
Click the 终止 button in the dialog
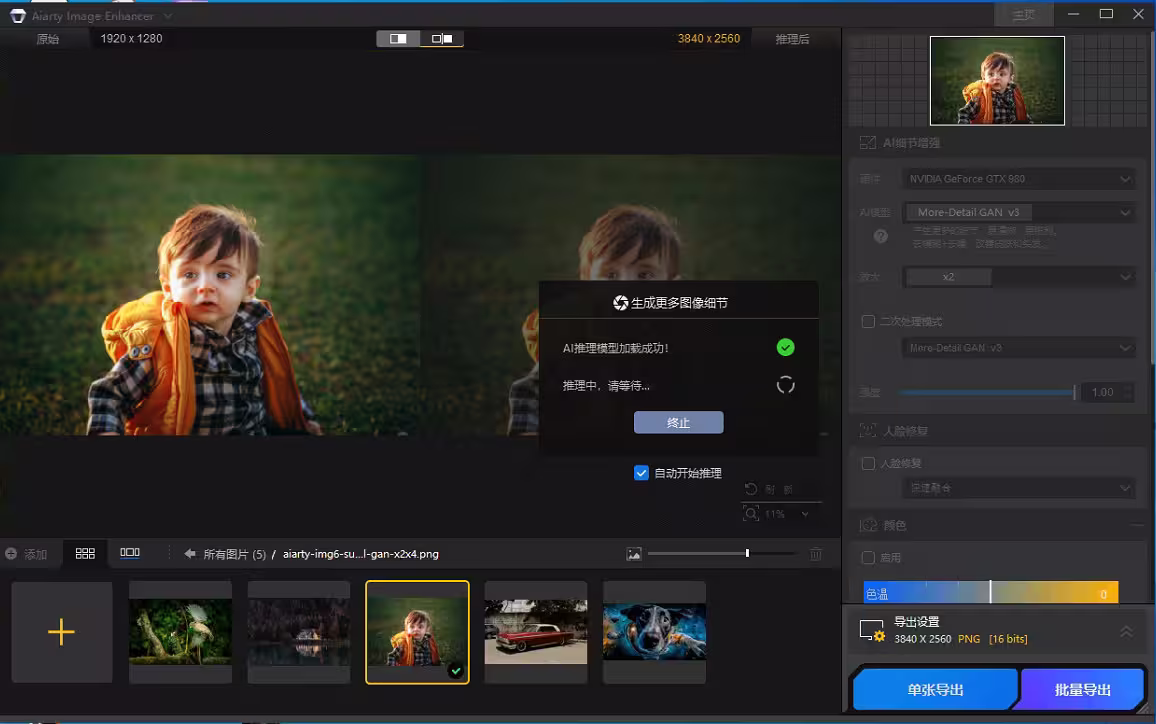tap(678, 422)
